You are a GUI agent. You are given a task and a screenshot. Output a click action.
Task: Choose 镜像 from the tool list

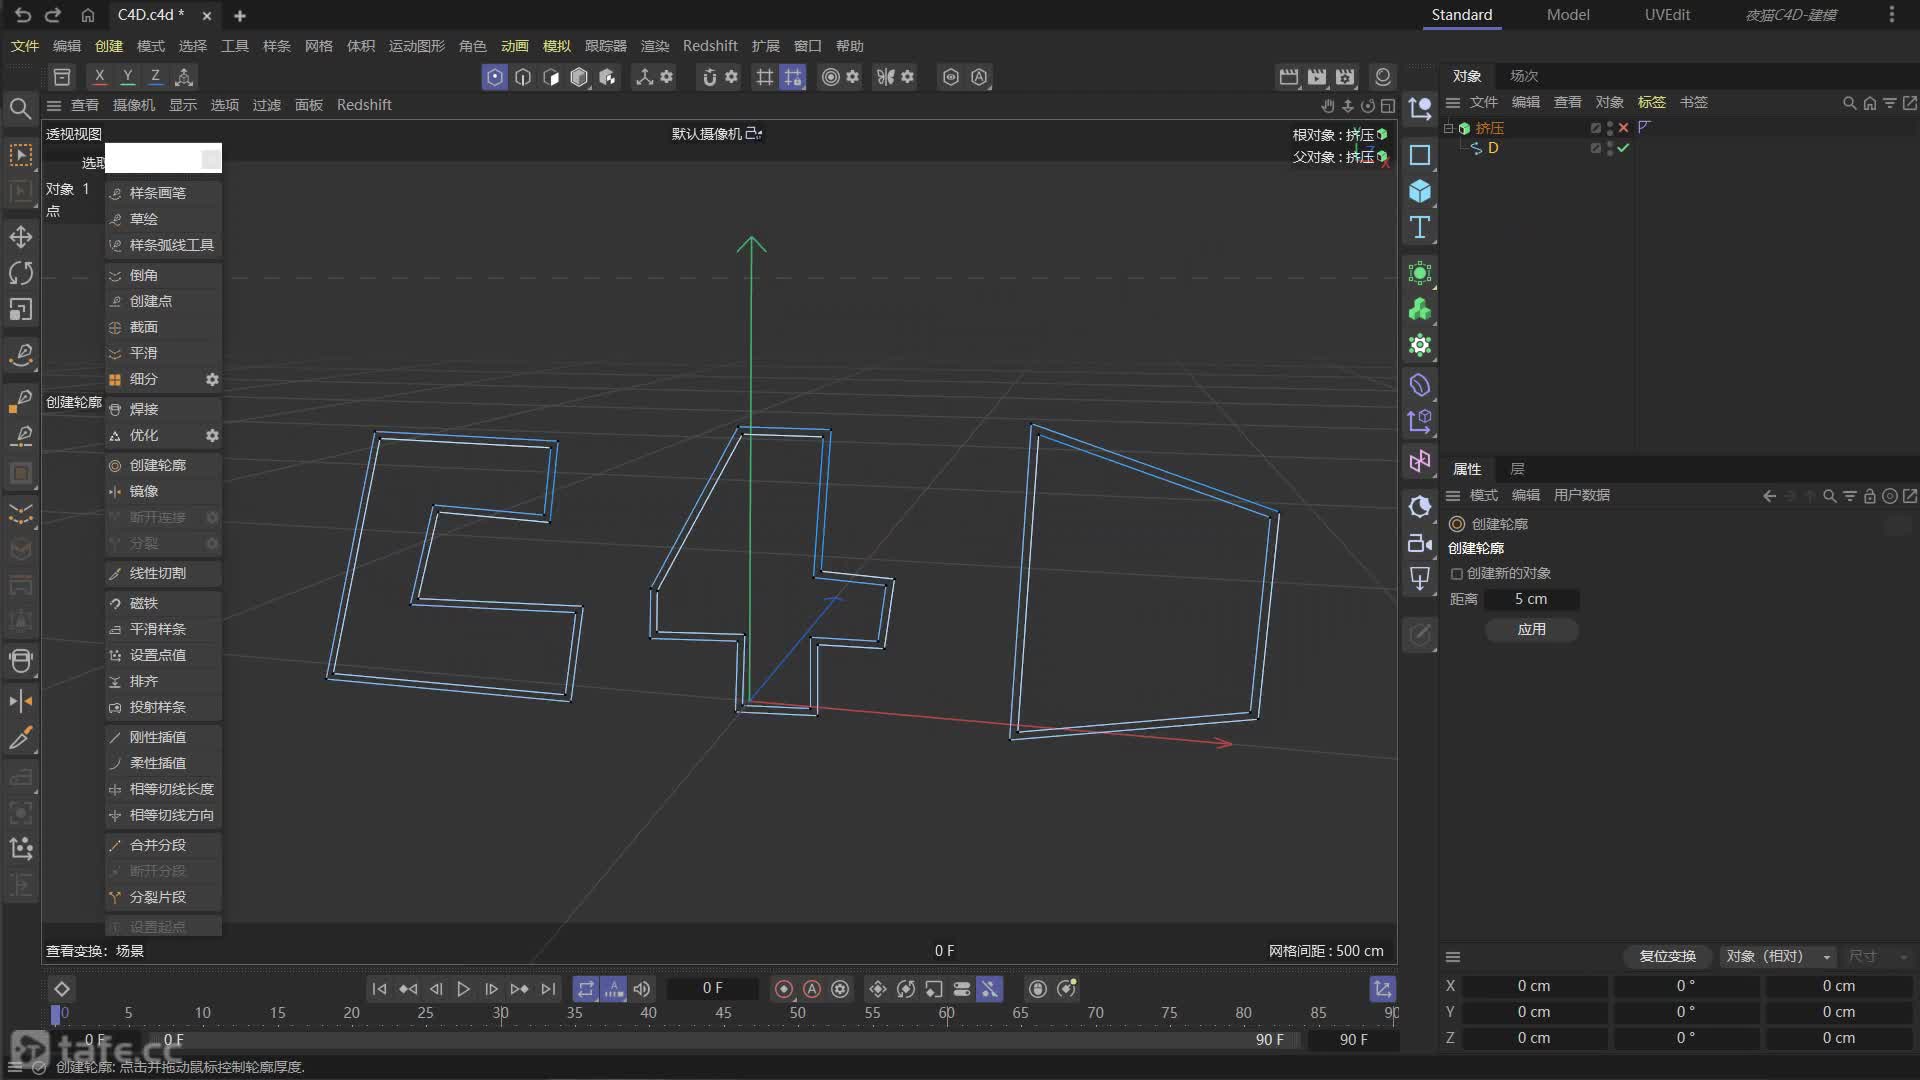tap(163, 491)
